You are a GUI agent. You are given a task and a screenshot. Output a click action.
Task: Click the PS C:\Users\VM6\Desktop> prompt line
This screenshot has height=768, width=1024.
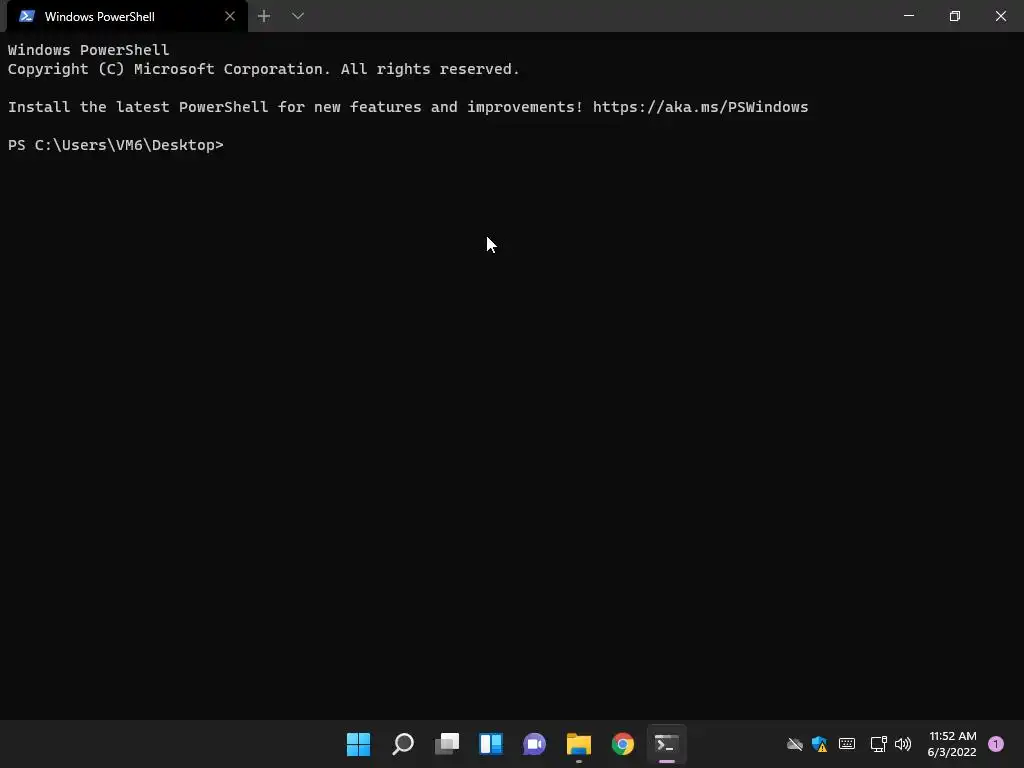(x=116, y=145)
